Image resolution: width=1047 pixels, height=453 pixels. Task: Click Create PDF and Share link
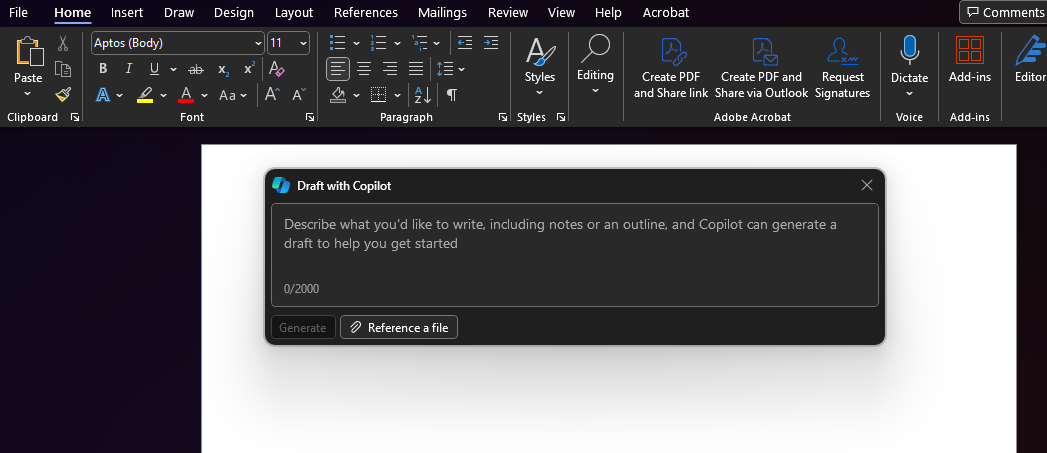point(671,67)
